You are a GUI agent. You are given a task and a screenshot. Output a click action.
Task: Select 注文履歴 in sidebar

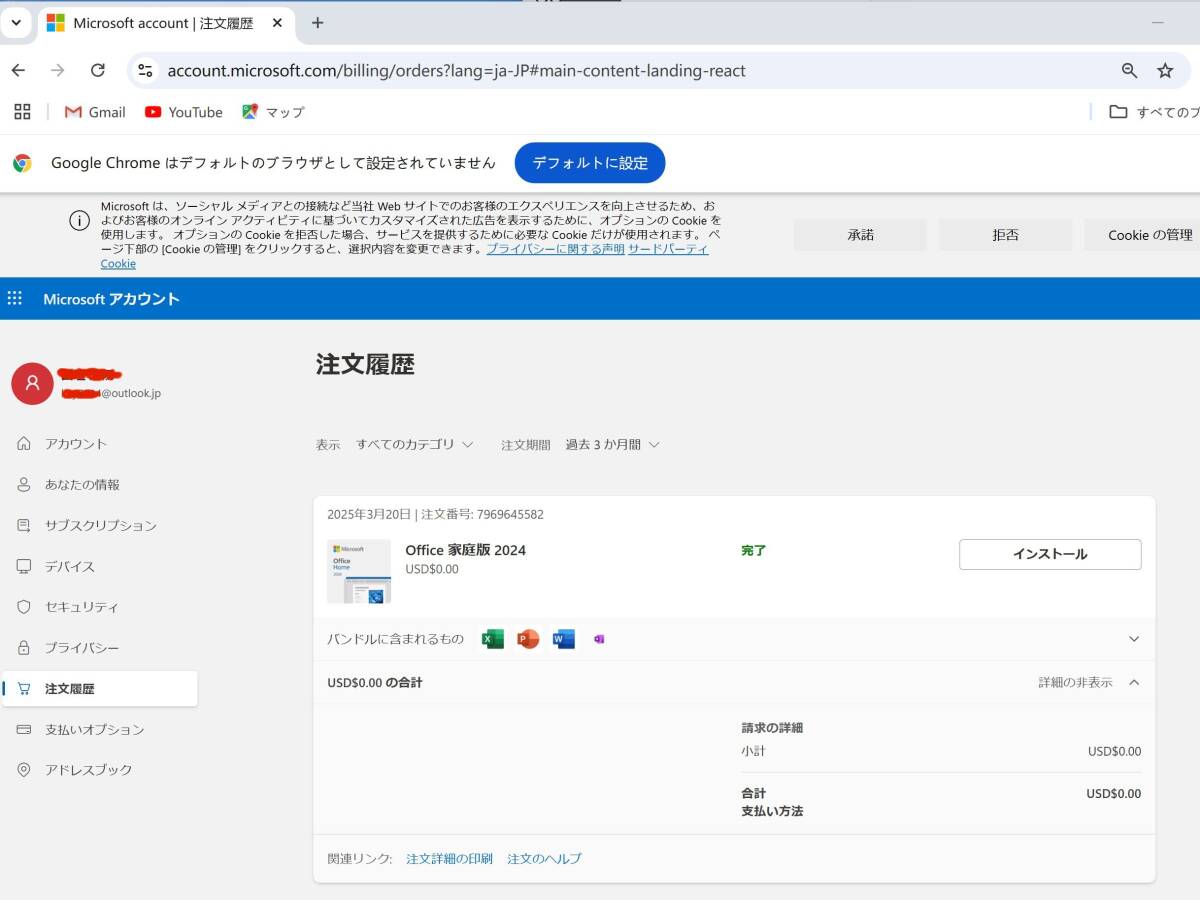pyautogui.click(x=100, y=689)
